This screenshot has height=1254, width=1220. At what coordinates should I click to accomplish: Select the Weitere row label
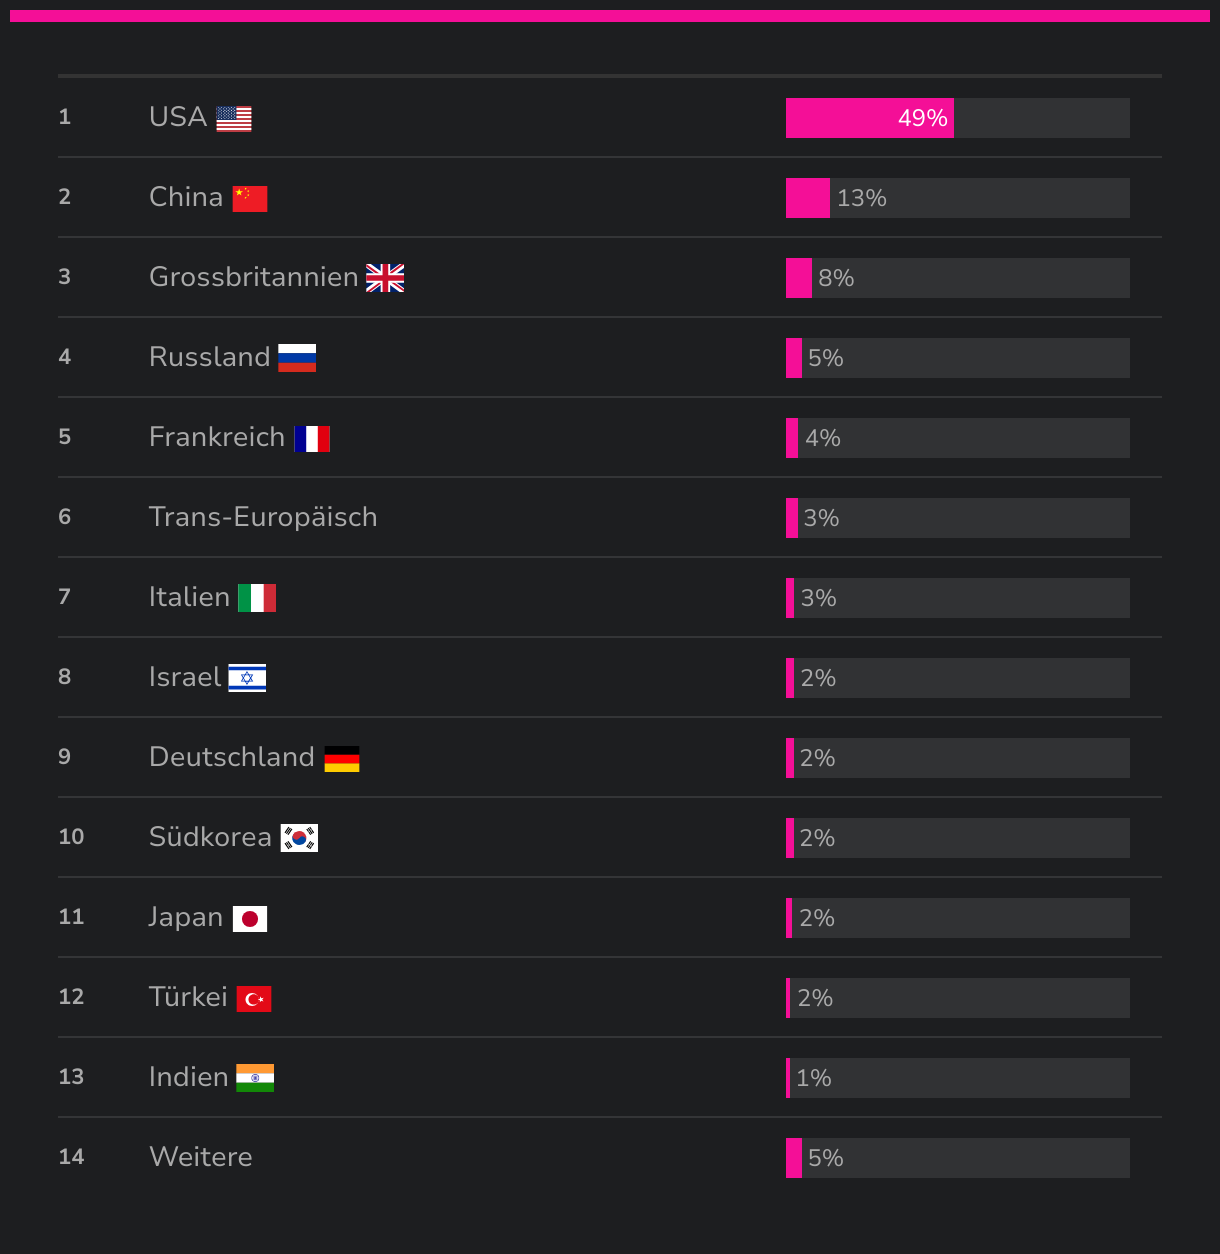click(x=201, y=1157)
